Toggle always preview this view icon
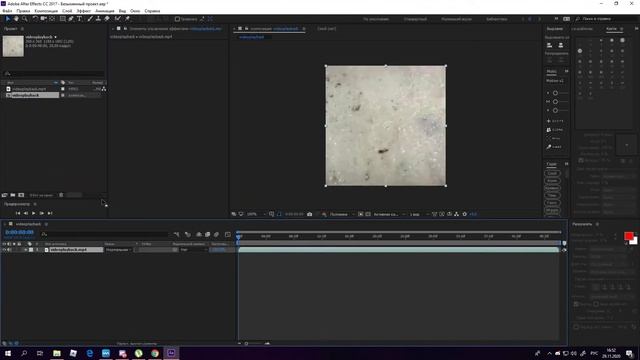This screenshot has width=640, height=360. click(233, 214)
